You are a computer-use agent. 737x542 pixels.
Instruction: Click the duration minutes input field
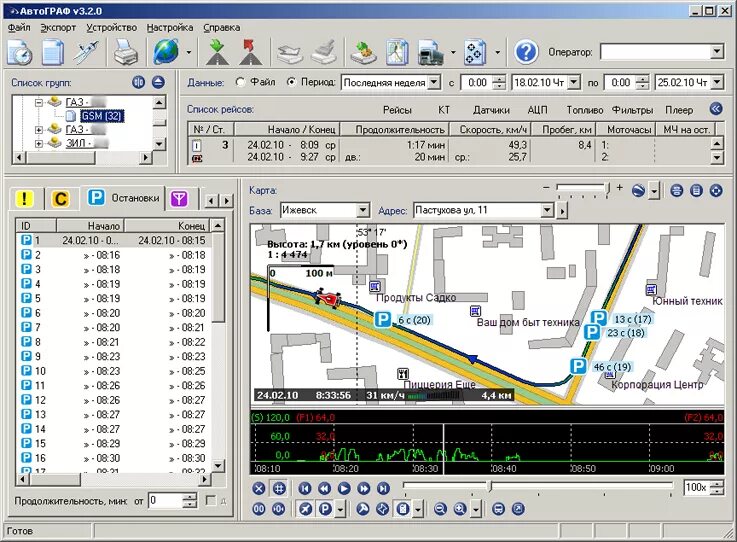[x=165, y=500]
